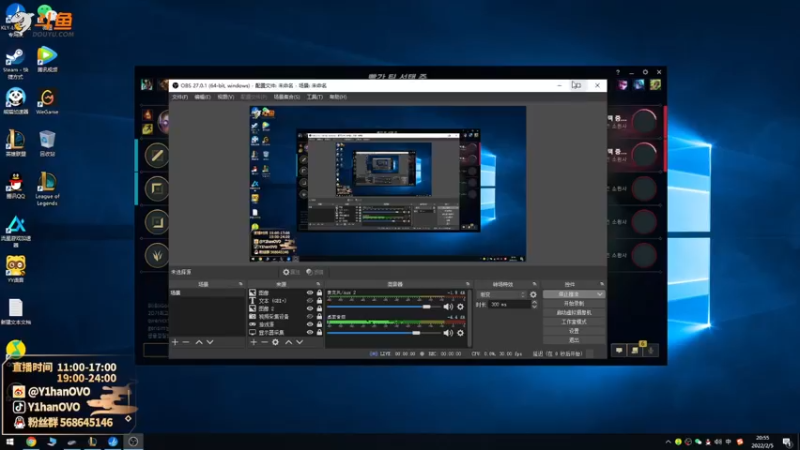
Task: Click the mixer panel vertical scrollbar
Action: point(470,316)
